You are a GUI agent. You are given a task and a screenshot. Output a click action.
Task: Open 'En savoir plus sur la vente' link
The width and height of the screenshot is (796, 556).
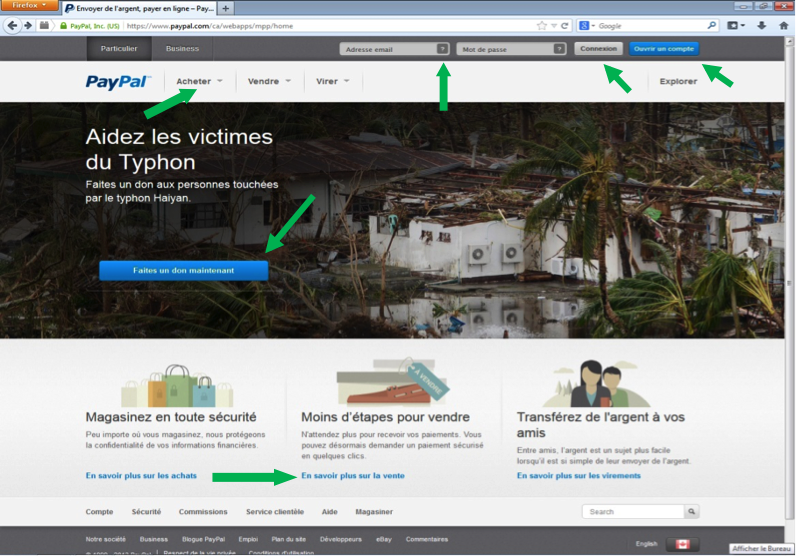click(352, 476)
